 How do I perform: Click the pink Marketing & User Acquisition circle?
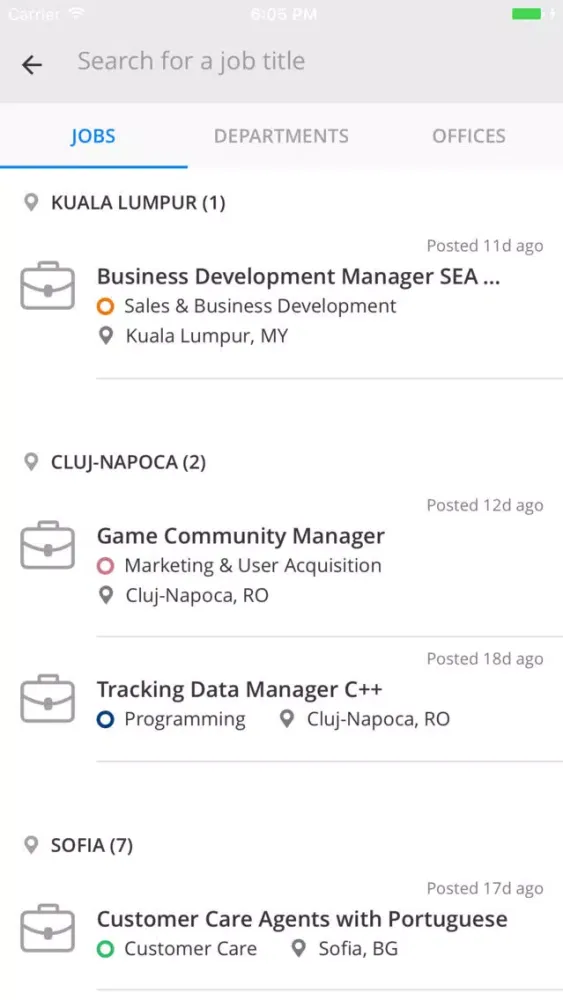106,566
